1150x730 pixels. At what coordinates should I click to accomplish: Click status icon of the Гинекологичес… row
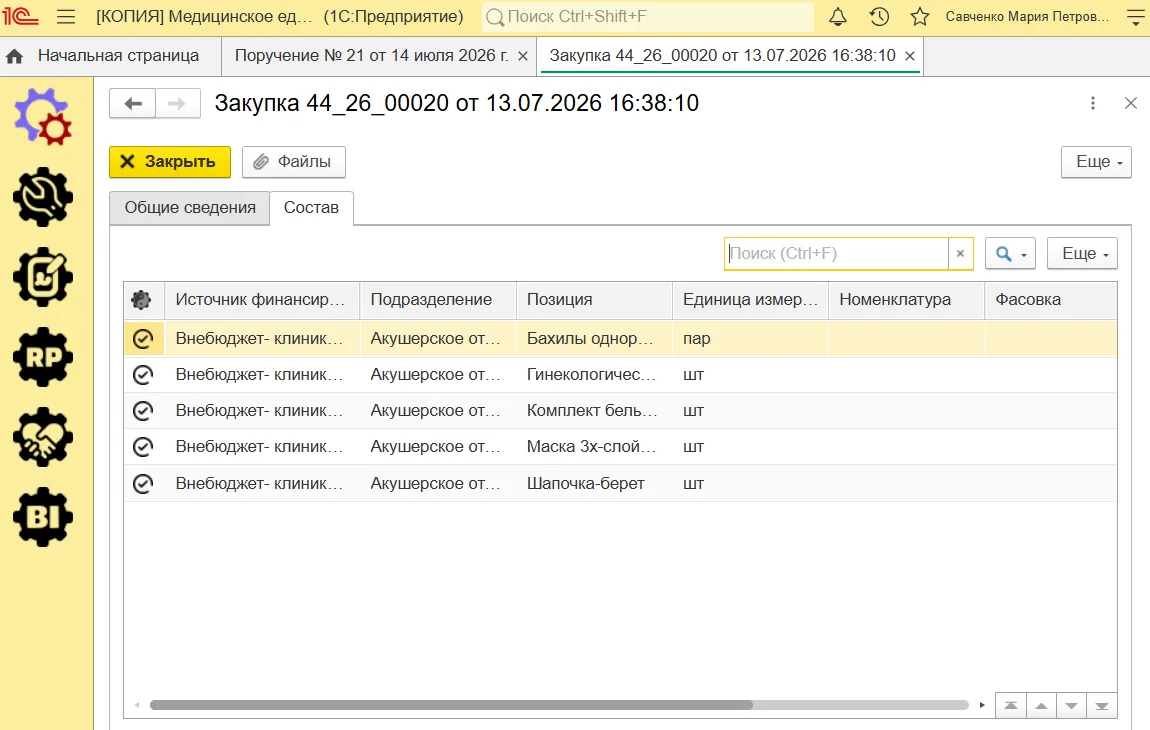pyautogui.click(x=143, y=374)
